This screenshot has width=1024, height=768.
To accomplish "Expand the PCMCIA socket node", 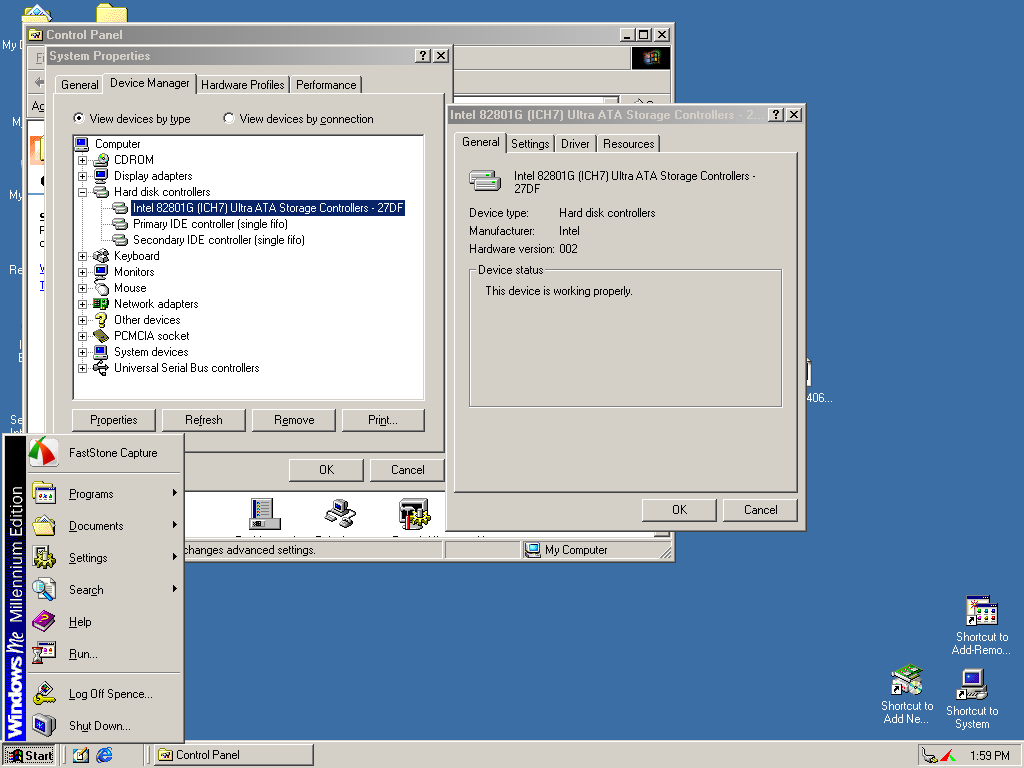I will tap(82, 336).
